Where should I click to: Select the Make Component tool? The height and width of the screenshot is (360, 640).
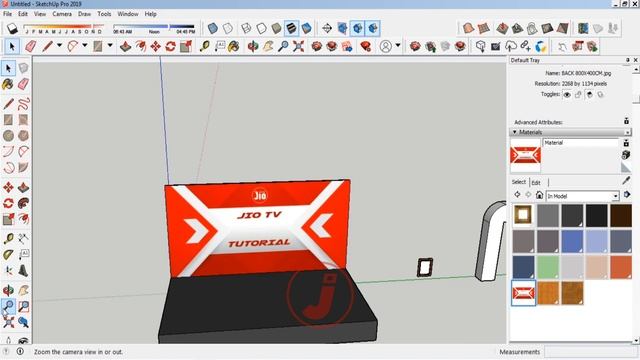point(23,68)
